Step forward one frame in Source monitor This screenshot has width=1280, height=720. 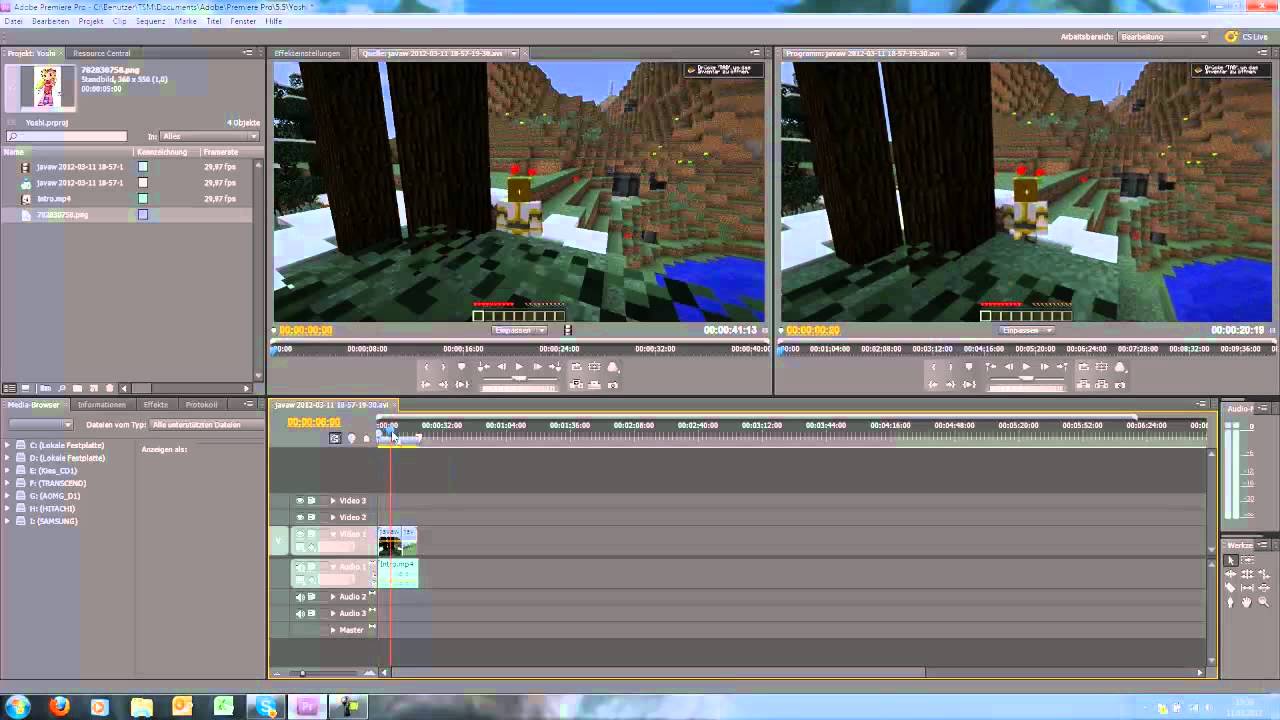coord(537,367)
